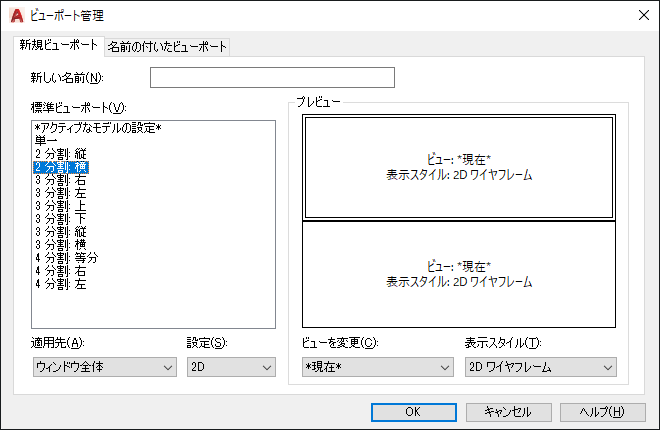Activate the lower preview viewport pane
The height and width of the screenshot is (430, 660).
(x=459, y=274)
